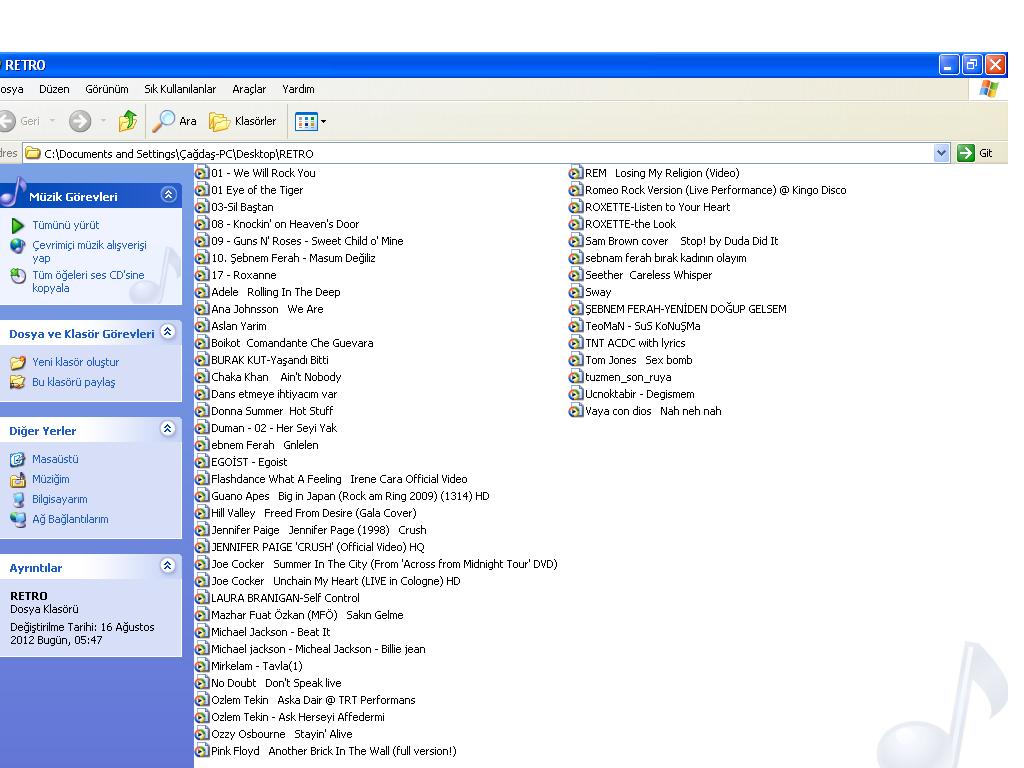Screen dimensions: 1024x768
Task: Click the Up folder toolbar icon
Action: tap(128, 121)
